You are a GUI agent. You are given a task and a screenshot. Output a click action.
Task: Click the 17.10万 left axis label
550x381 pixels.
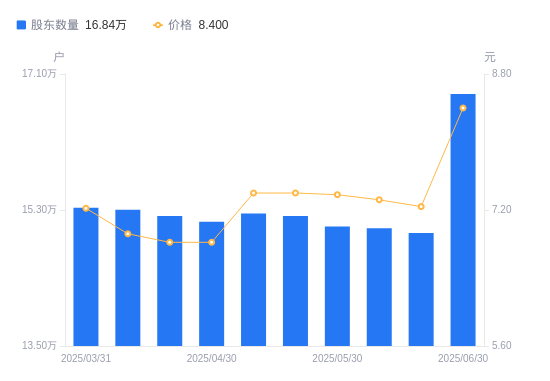(39, 73)
